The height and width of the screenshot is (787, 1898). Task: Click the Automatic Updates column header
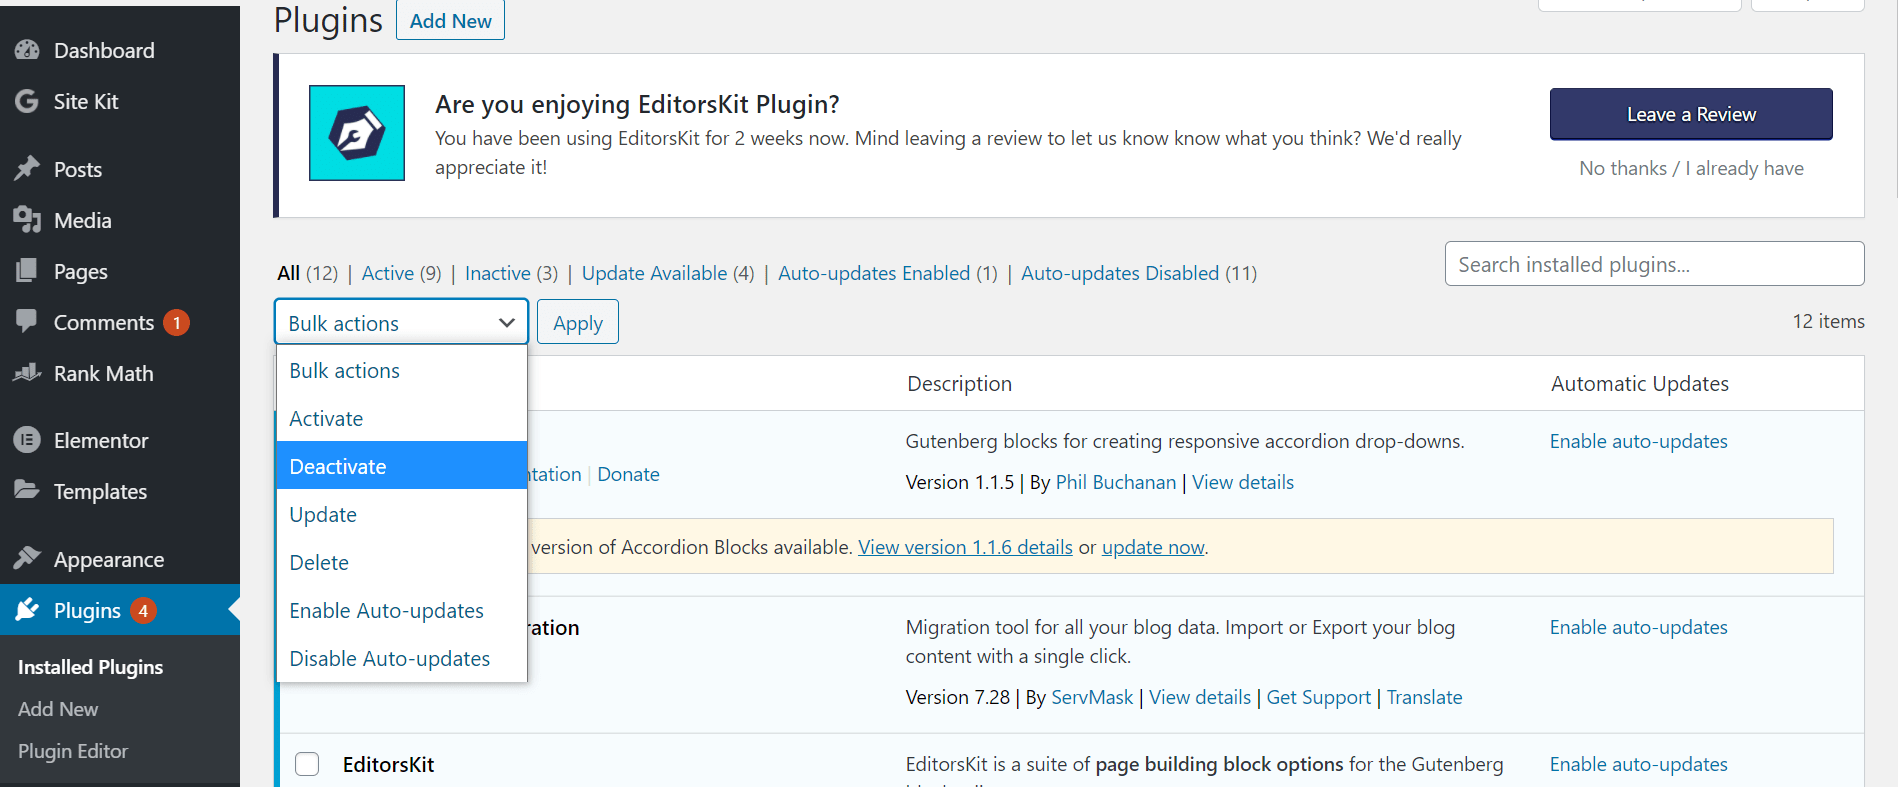(x=1640, y=384)
